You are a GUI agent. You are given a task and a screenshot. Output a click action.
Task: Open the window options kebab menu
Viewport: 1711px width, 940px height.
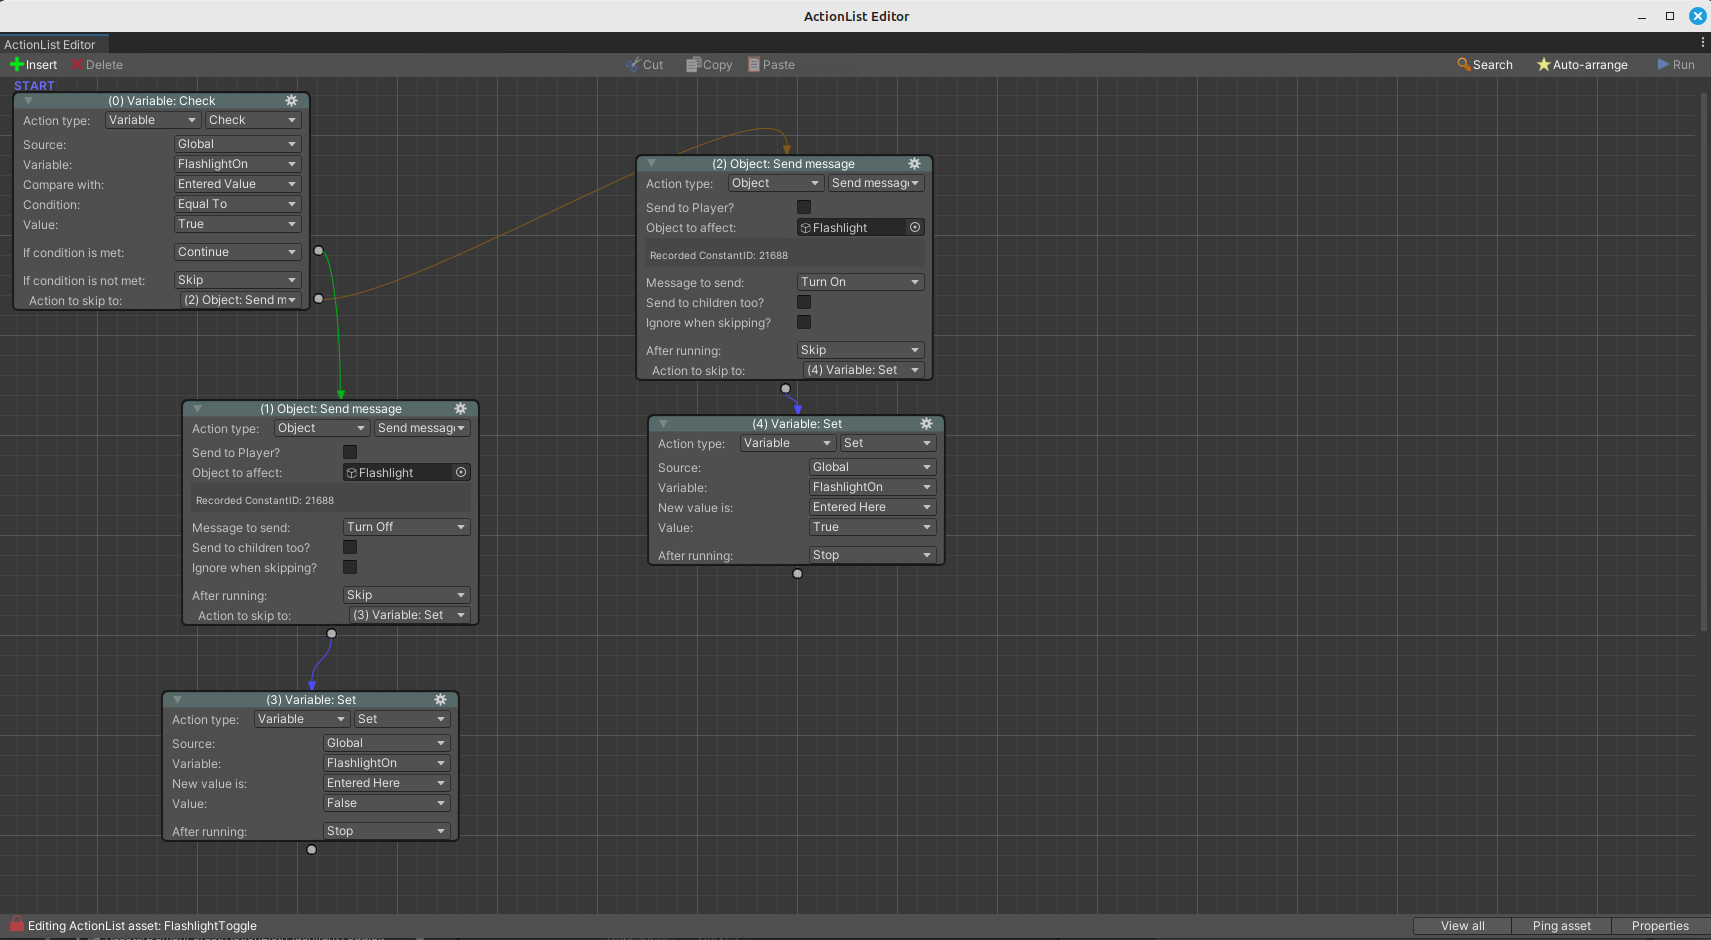pyautogui.click(x=1702, y=43)
